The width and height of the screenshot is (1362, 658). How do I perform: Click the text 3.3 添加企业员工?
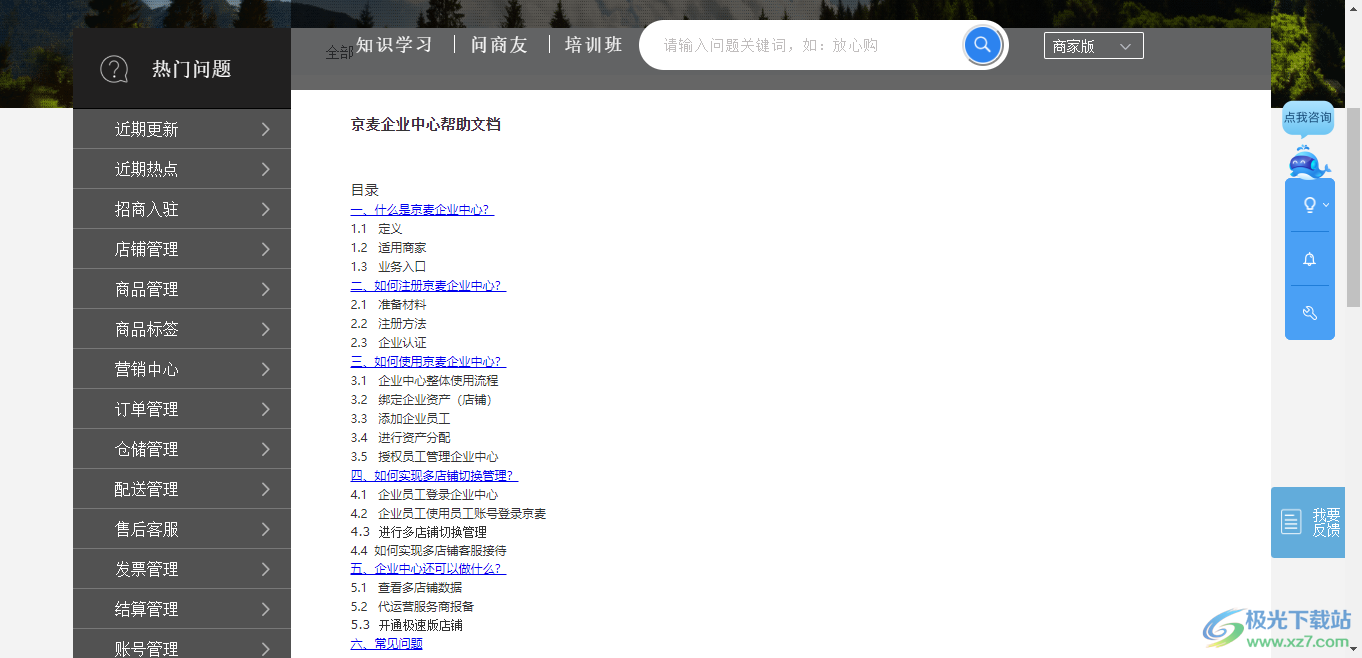tap(401, 419)
